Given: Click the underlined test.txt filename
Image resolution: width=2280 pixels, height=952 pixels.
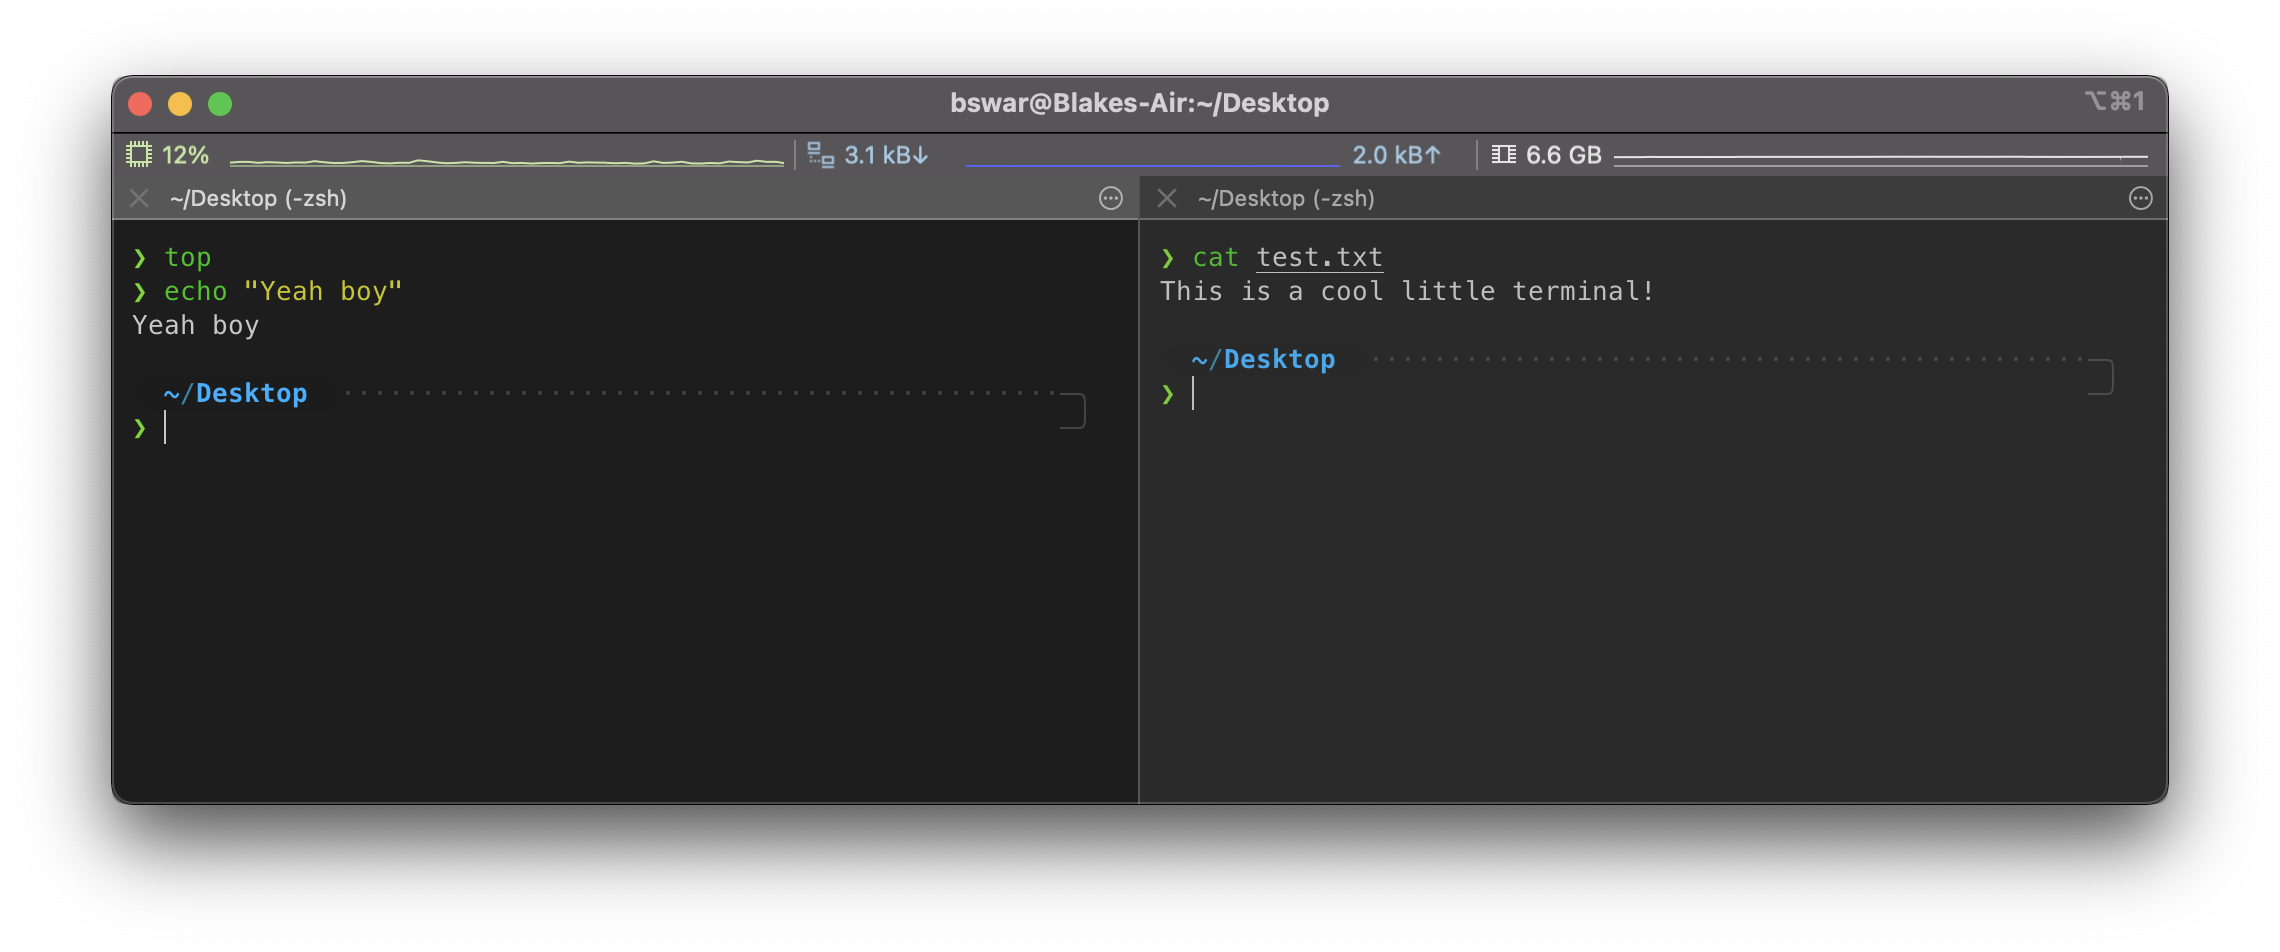Looking at the screenshot, I should coord(1319,258).
